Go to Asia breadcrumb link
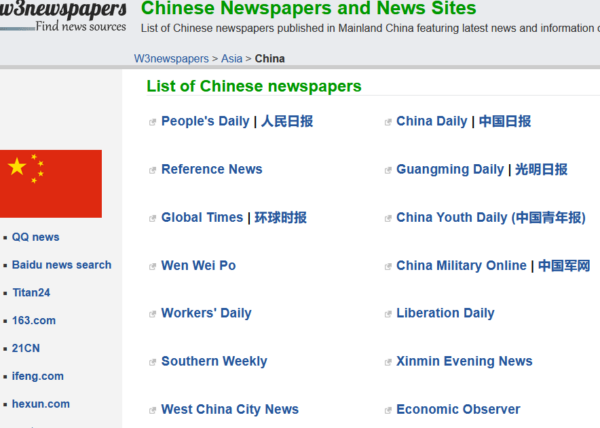This screenshot has width=600, height=428. pyautogui.click(x=232, y=59)
